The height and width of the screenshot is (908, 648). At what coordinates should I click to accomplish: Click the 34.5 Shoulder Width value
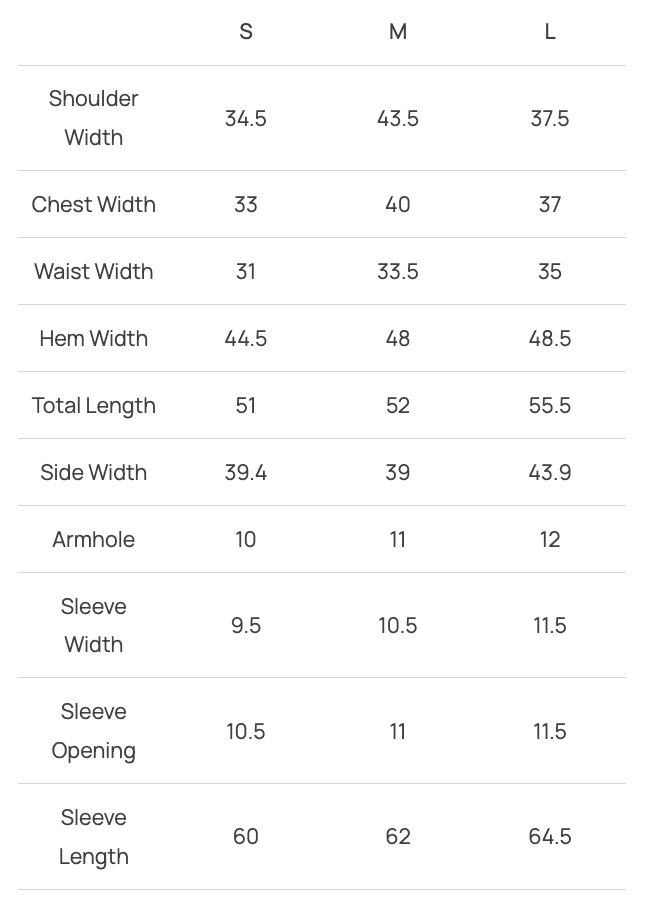(x=246, y=118)
